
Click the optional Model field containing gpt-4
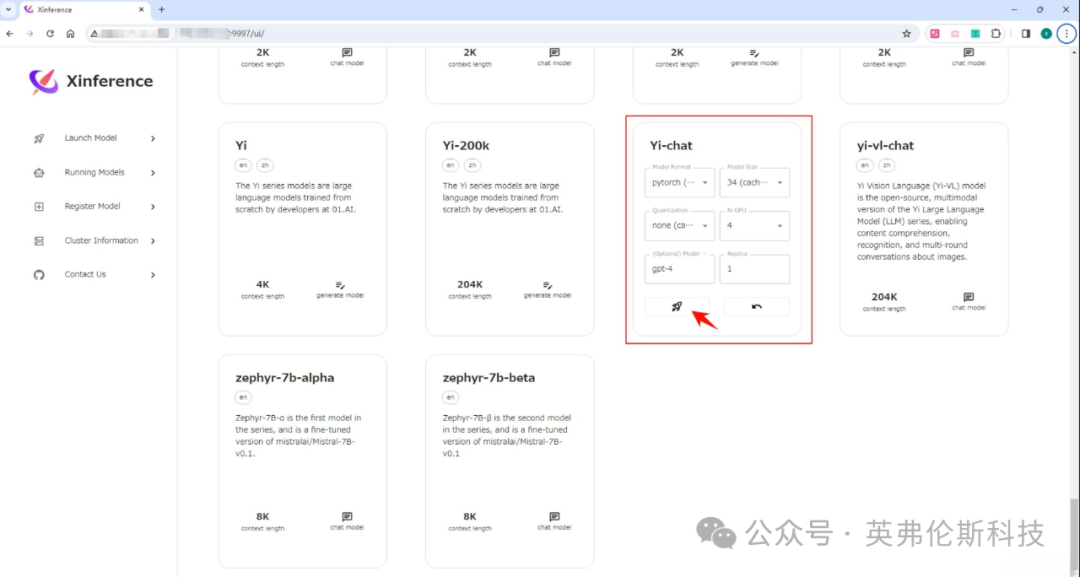(x=680, y=269)
